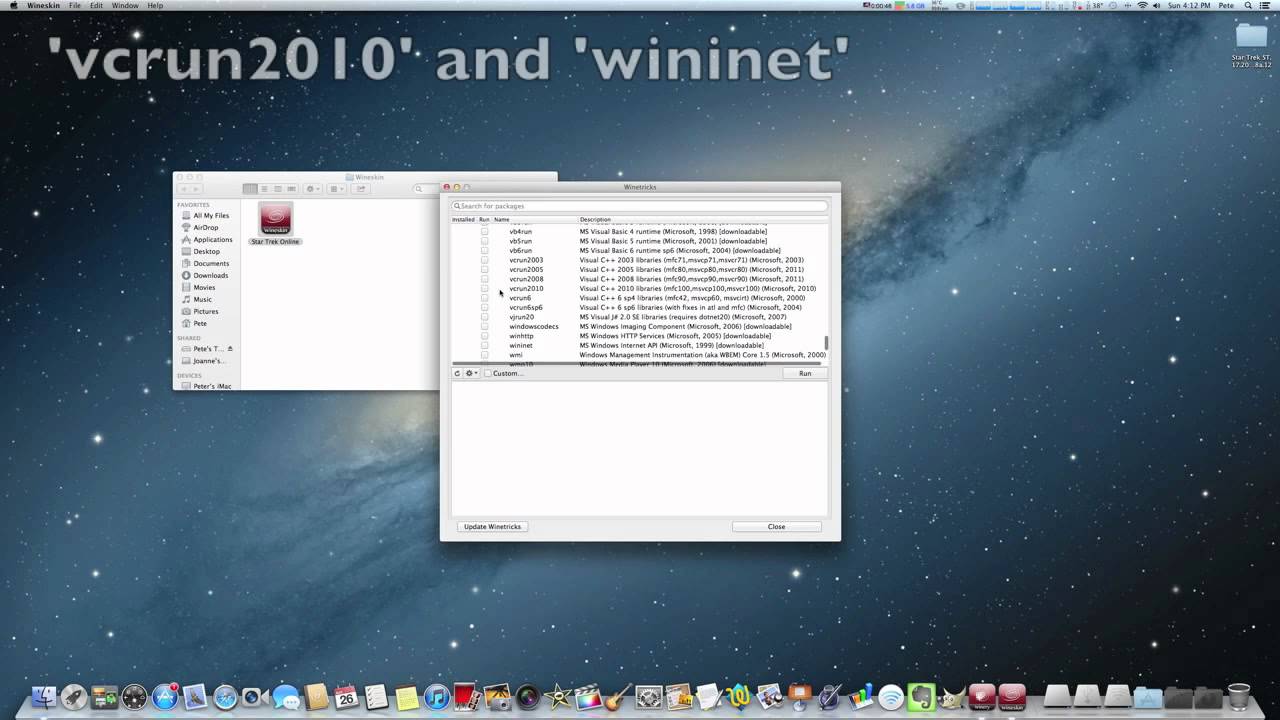Image resolution: width=1280 pixels, height=720 pixels.
Task: Sort by the Description column header
Action: click(x=594, y=219)
